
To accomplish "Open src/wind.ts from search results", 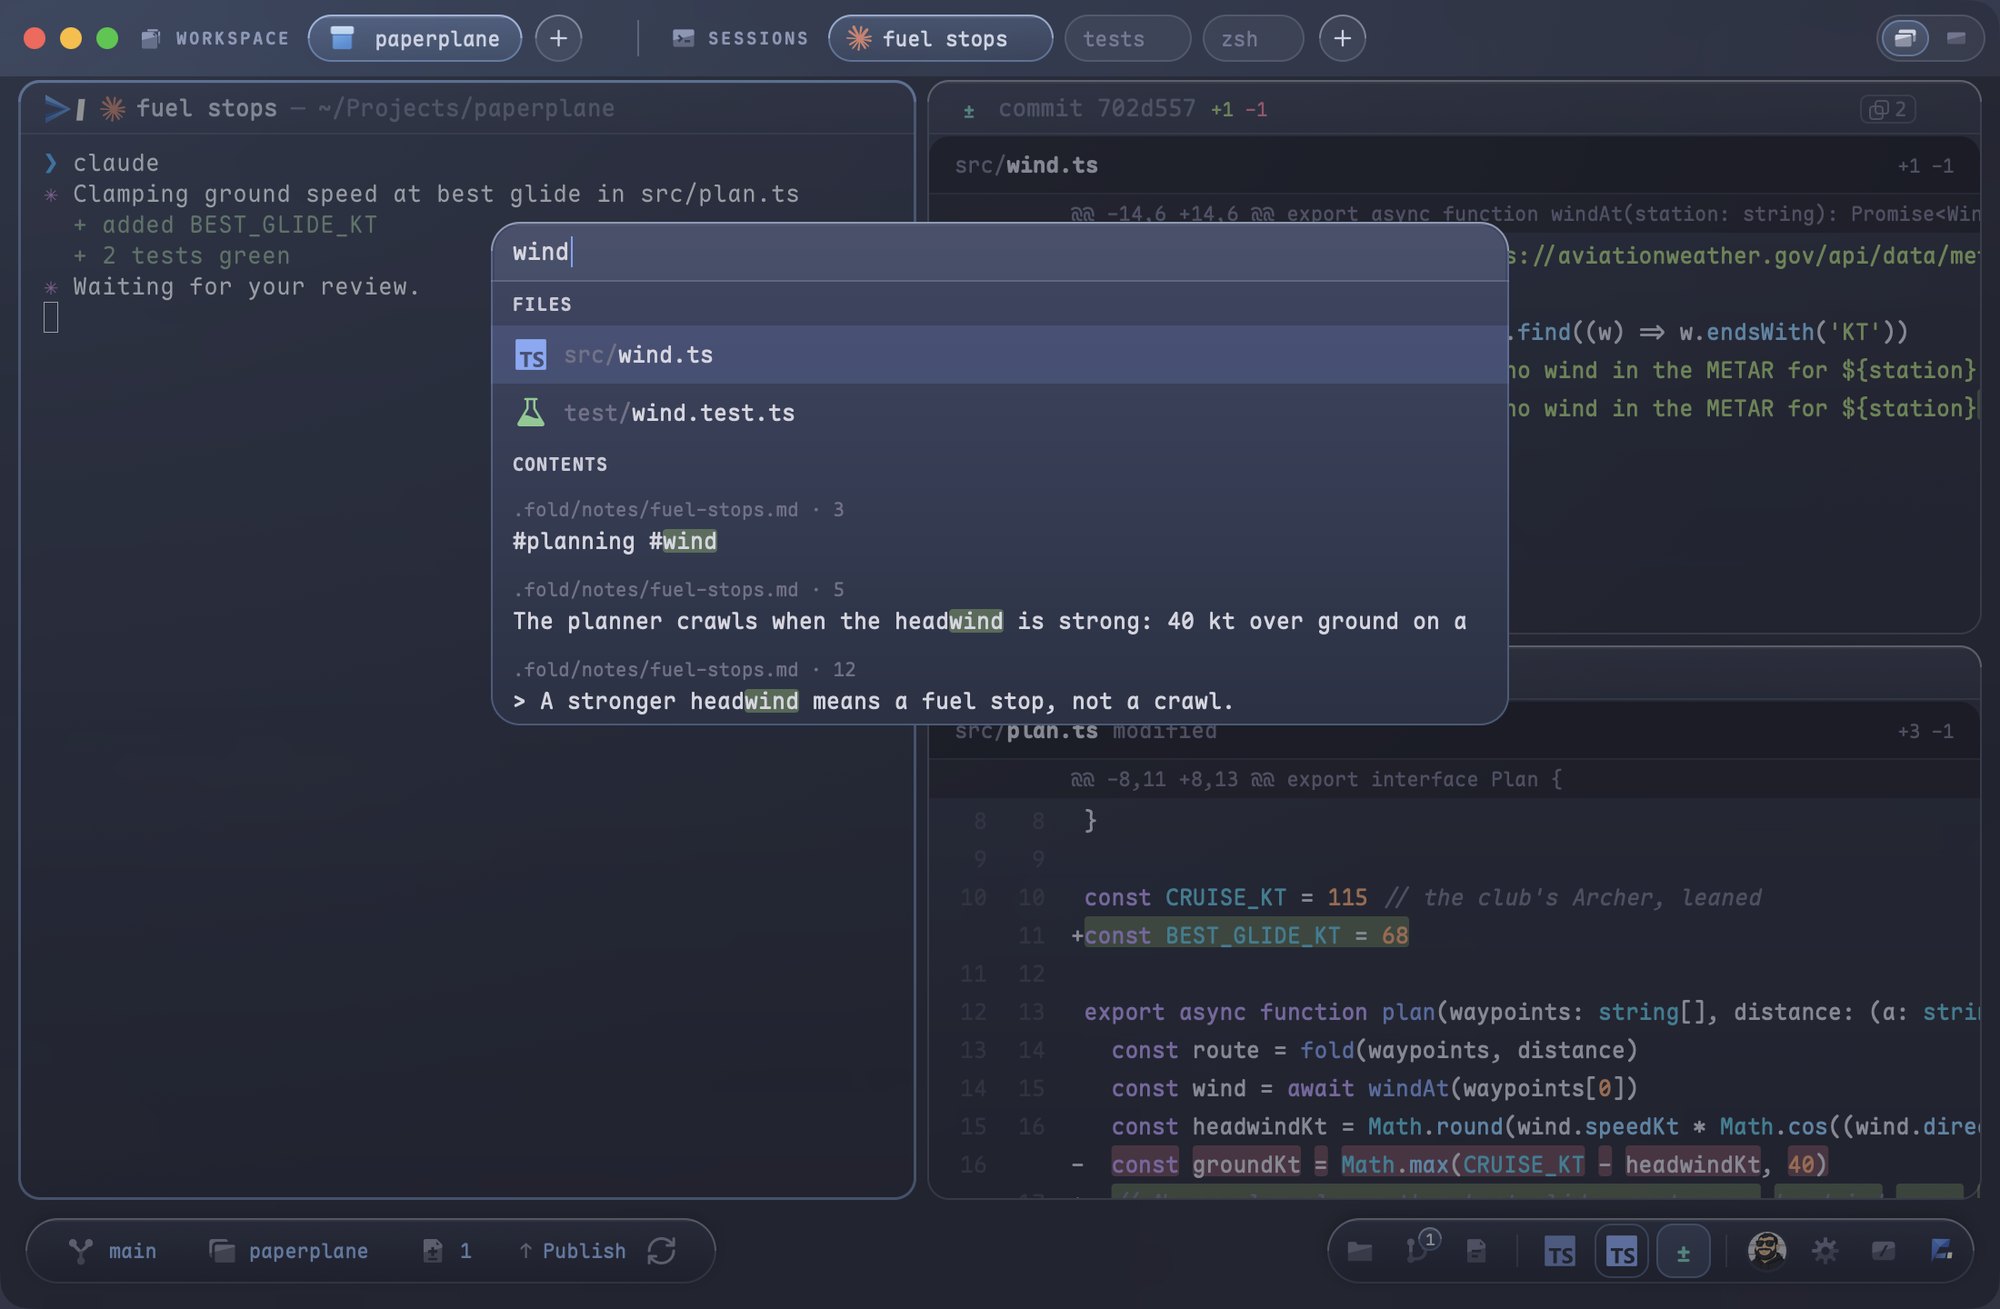I will (999, 355).
